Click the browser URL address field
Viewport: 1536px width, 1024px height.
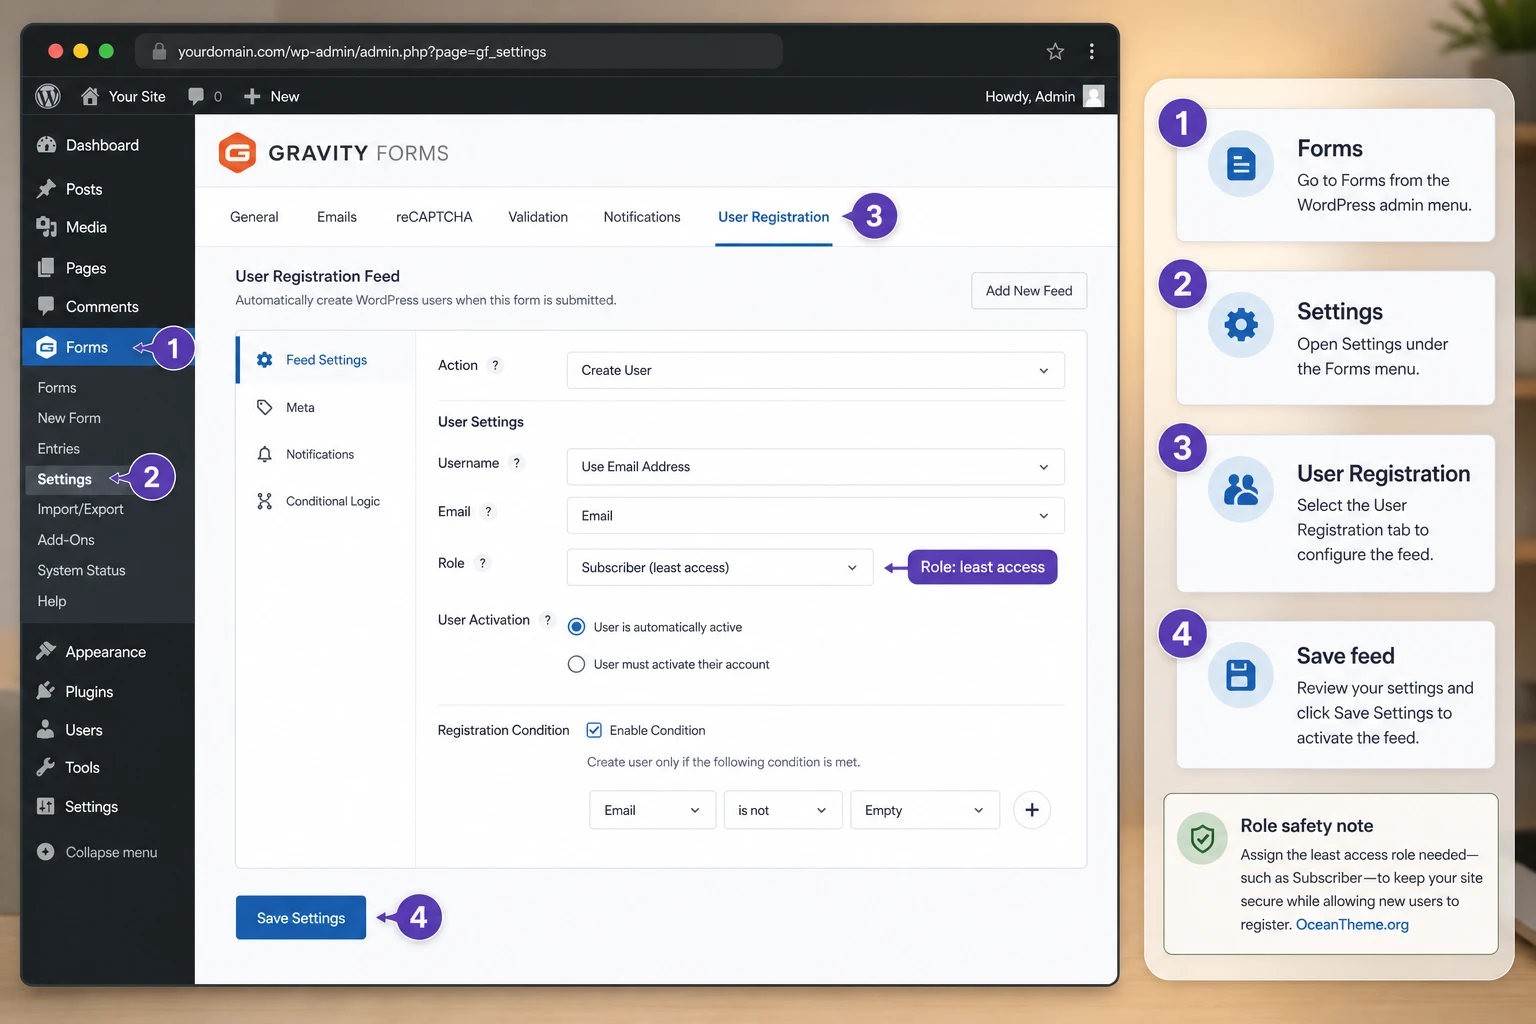tap(460, 51)
